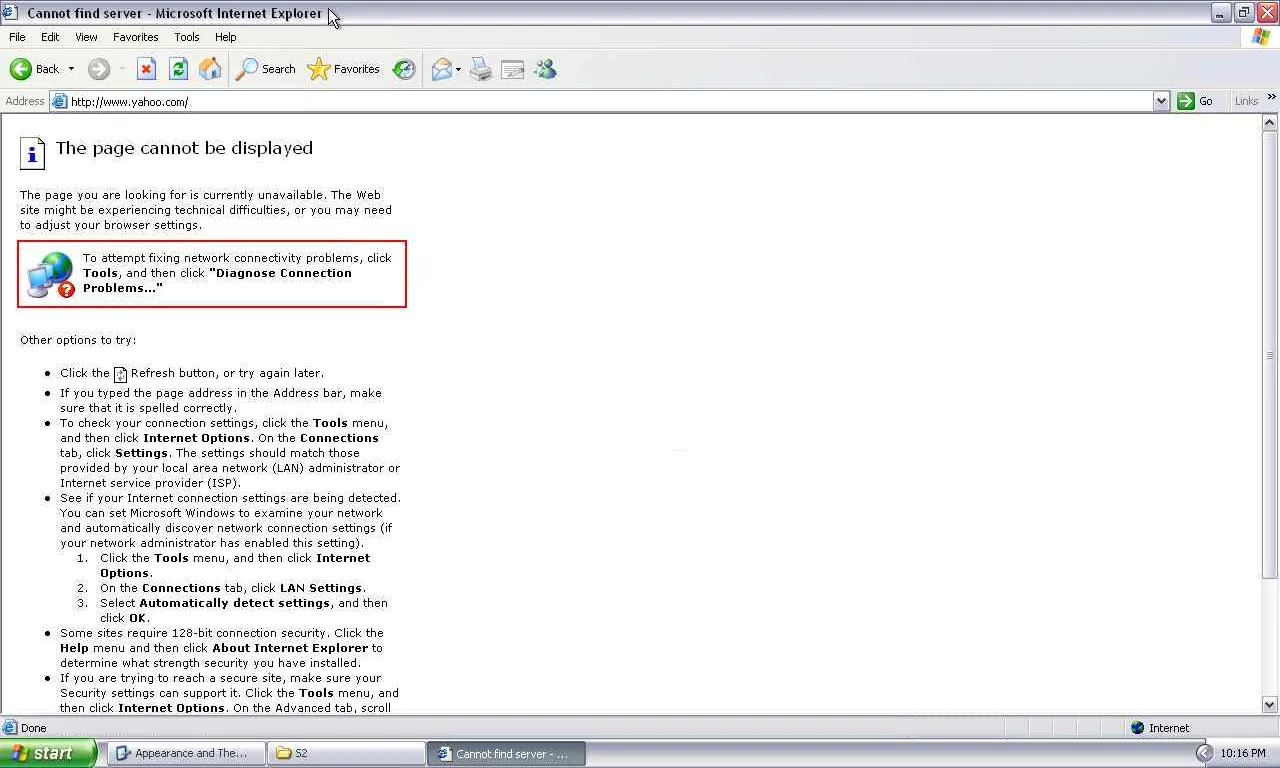Click the Go button
This screenshot has width=1280, height=768.
click(x=1196, y=101)
